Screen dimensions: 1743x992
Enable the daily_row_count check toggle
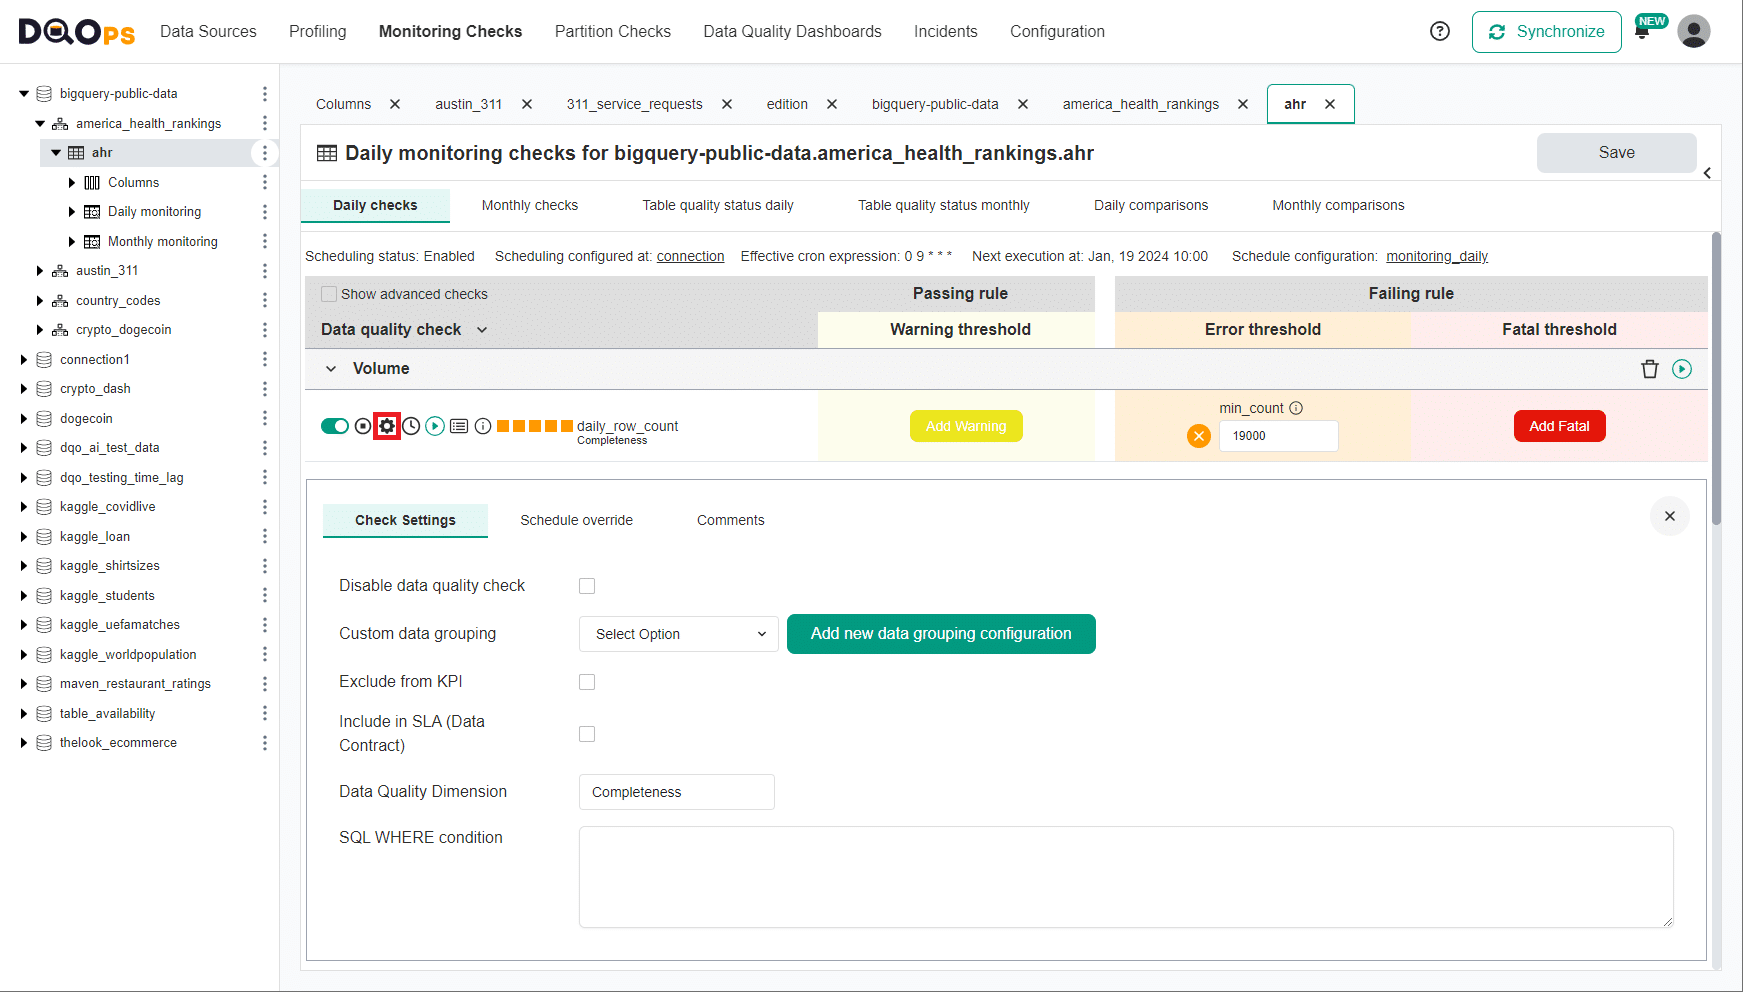(x=335, y=425)
